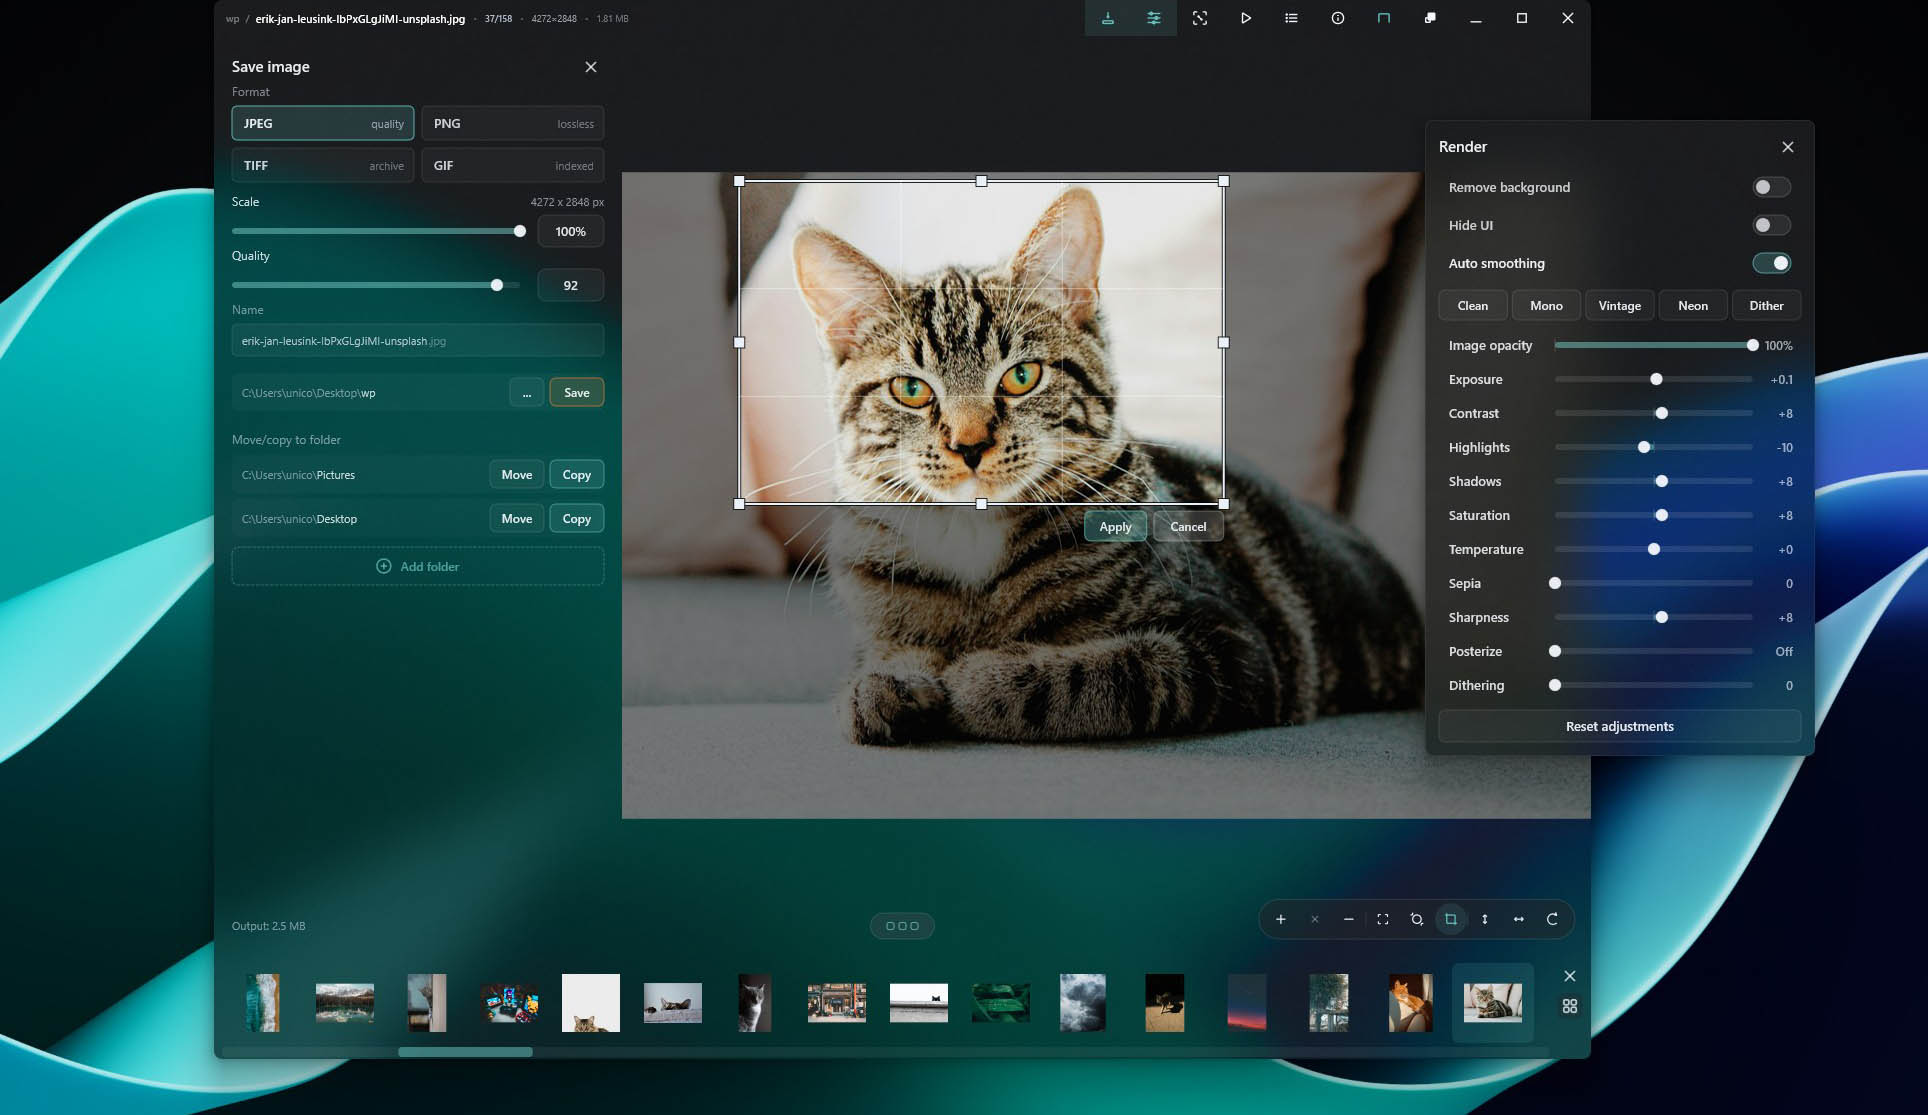Click the output path field Desktop\wp
1928x1115 pixels.
tap(369, 392)
